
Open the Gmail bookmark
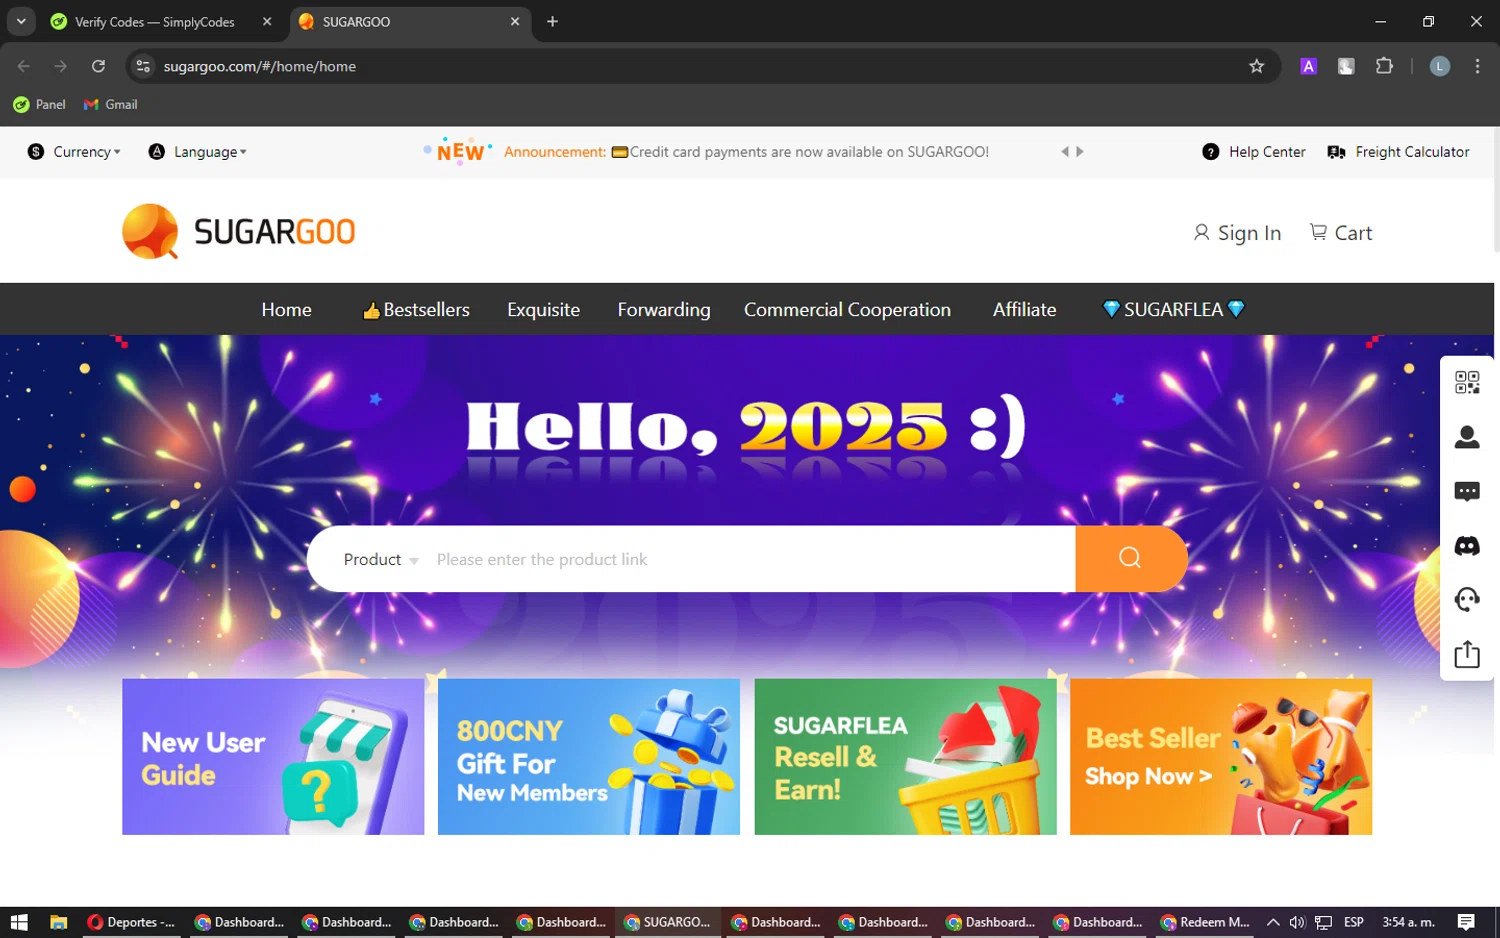pyautogui.click(x=111, y=104)
